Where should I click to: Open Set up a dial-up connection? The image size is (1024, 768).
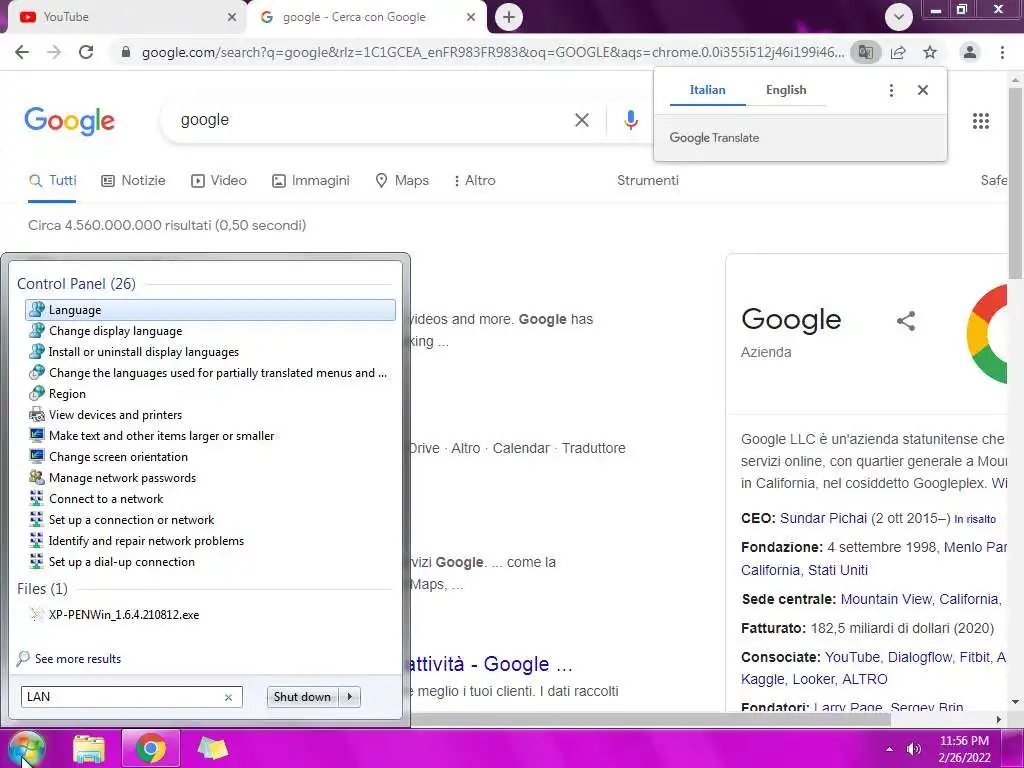210,562
